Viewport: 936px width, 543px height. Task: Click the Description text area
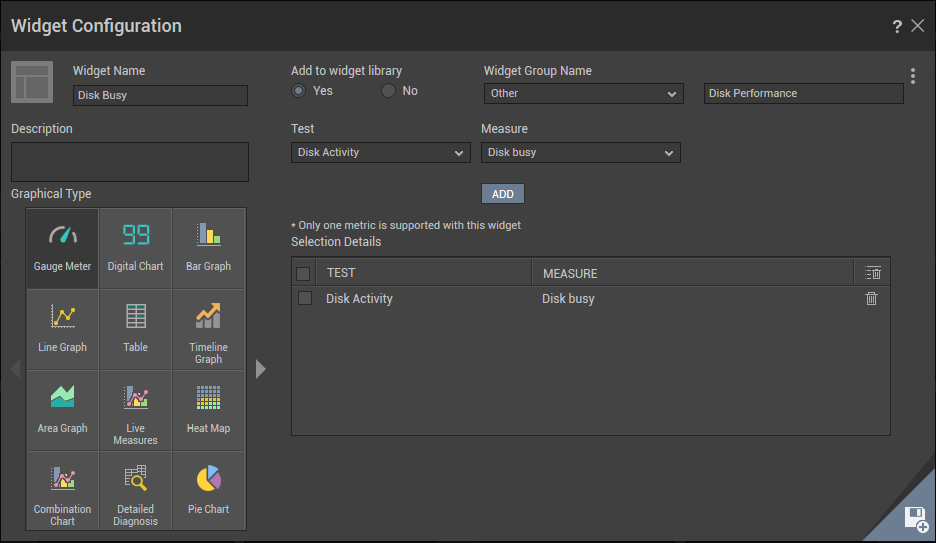130,162
